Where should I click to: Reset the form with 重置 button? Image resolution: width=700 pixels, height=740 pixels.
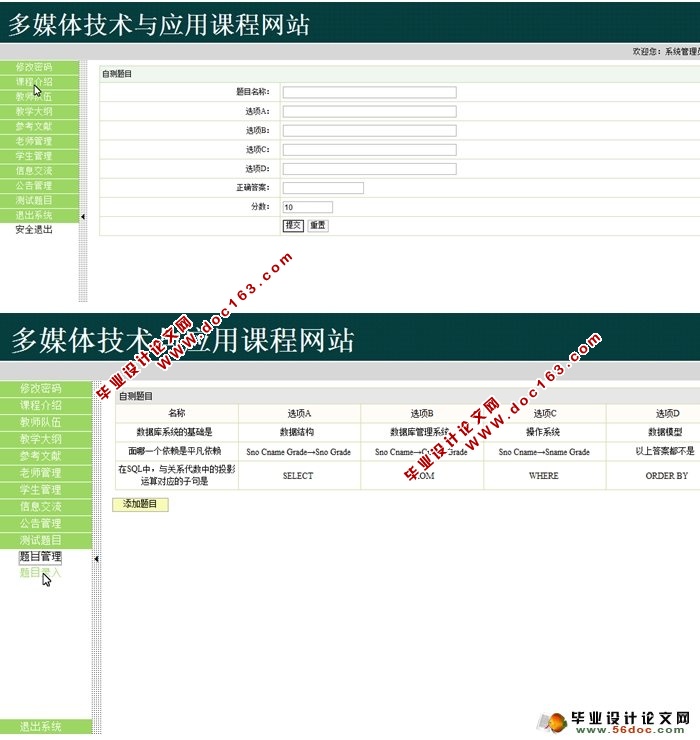318,226
